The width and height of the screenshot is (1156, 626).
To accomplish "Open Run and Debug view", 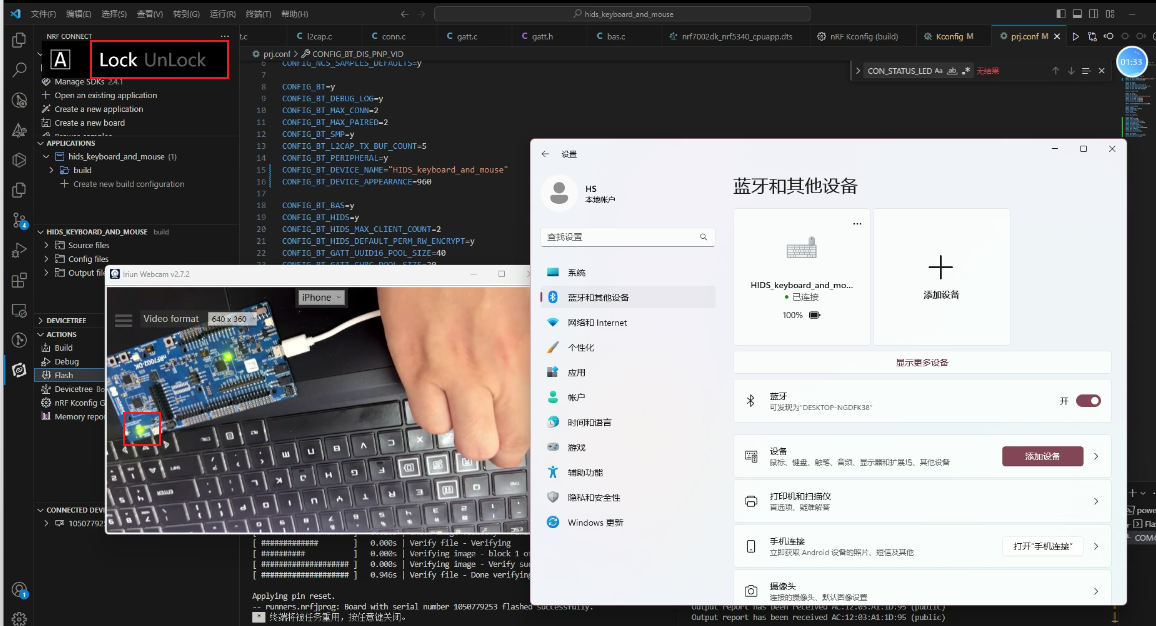I will pyautogui.click(x=19, y=251).
